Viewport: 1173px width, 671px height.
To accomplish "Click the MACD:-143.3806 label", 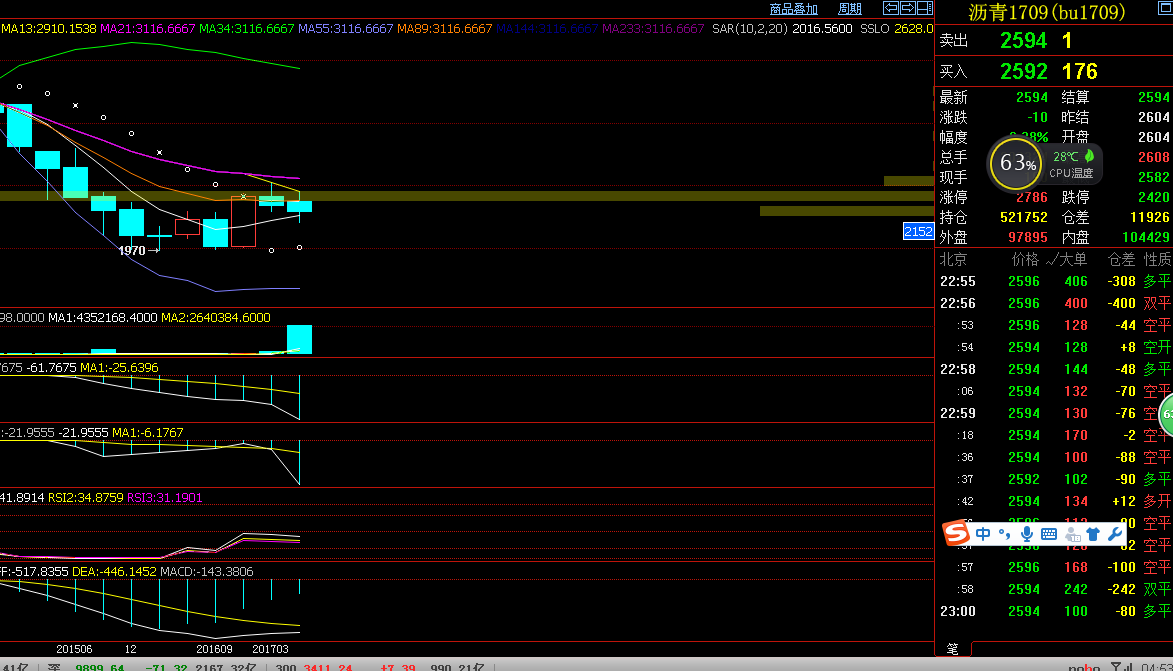I will 207,572.
